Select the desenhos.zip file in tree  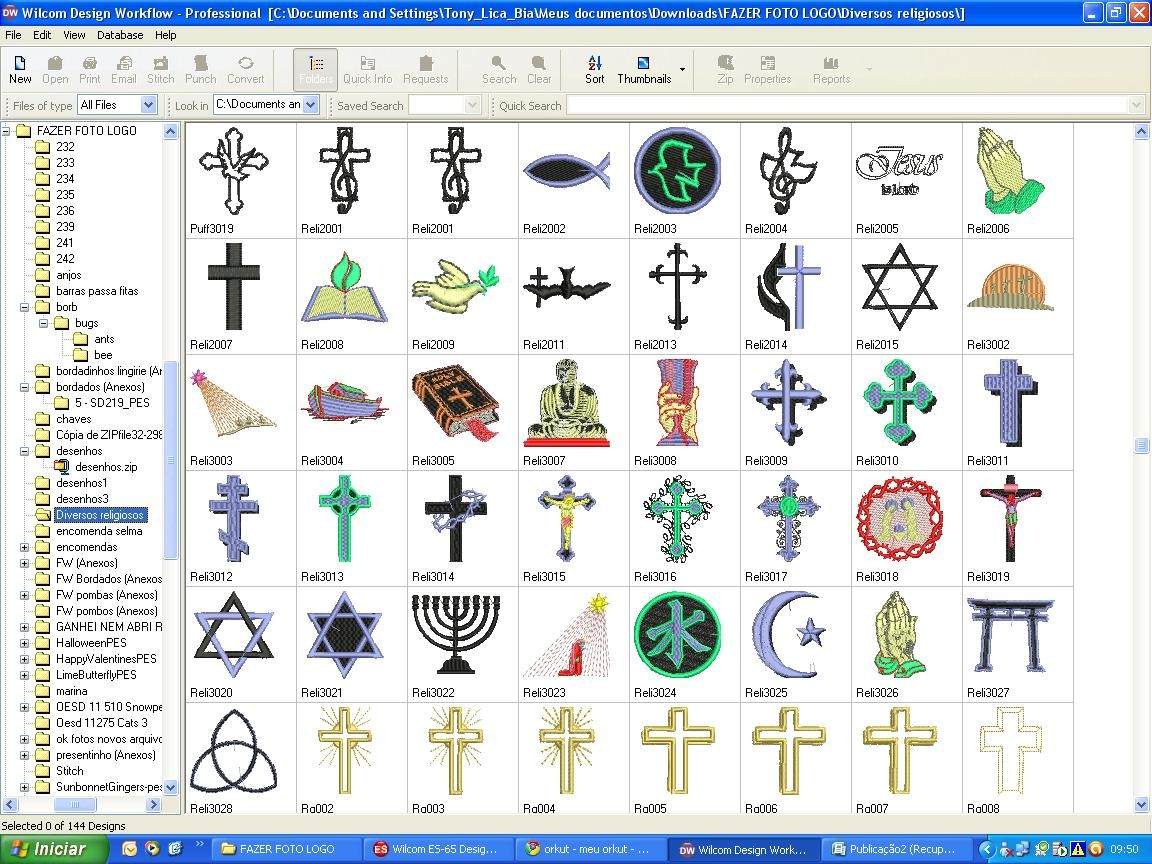pos(106,467)
